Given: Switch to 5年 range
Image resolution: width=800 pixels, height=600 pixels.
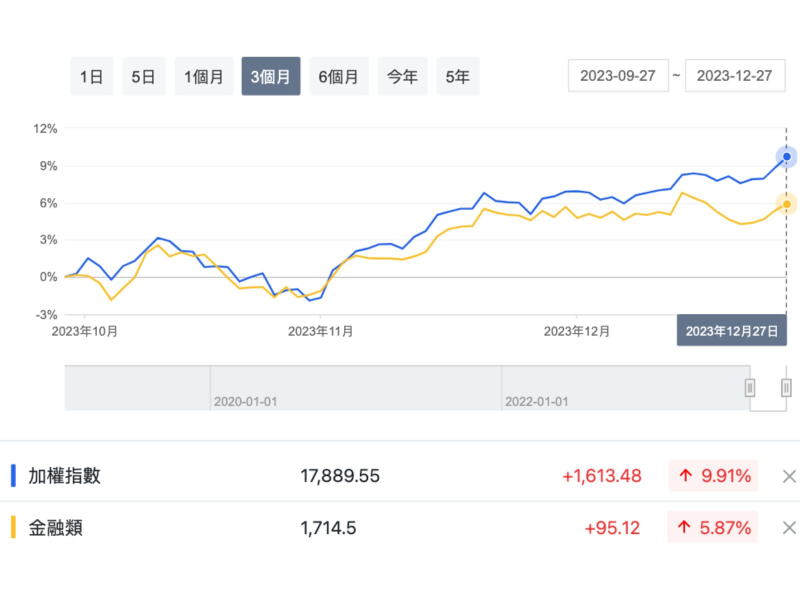Looking at the screenshot, I should (457, 76).
